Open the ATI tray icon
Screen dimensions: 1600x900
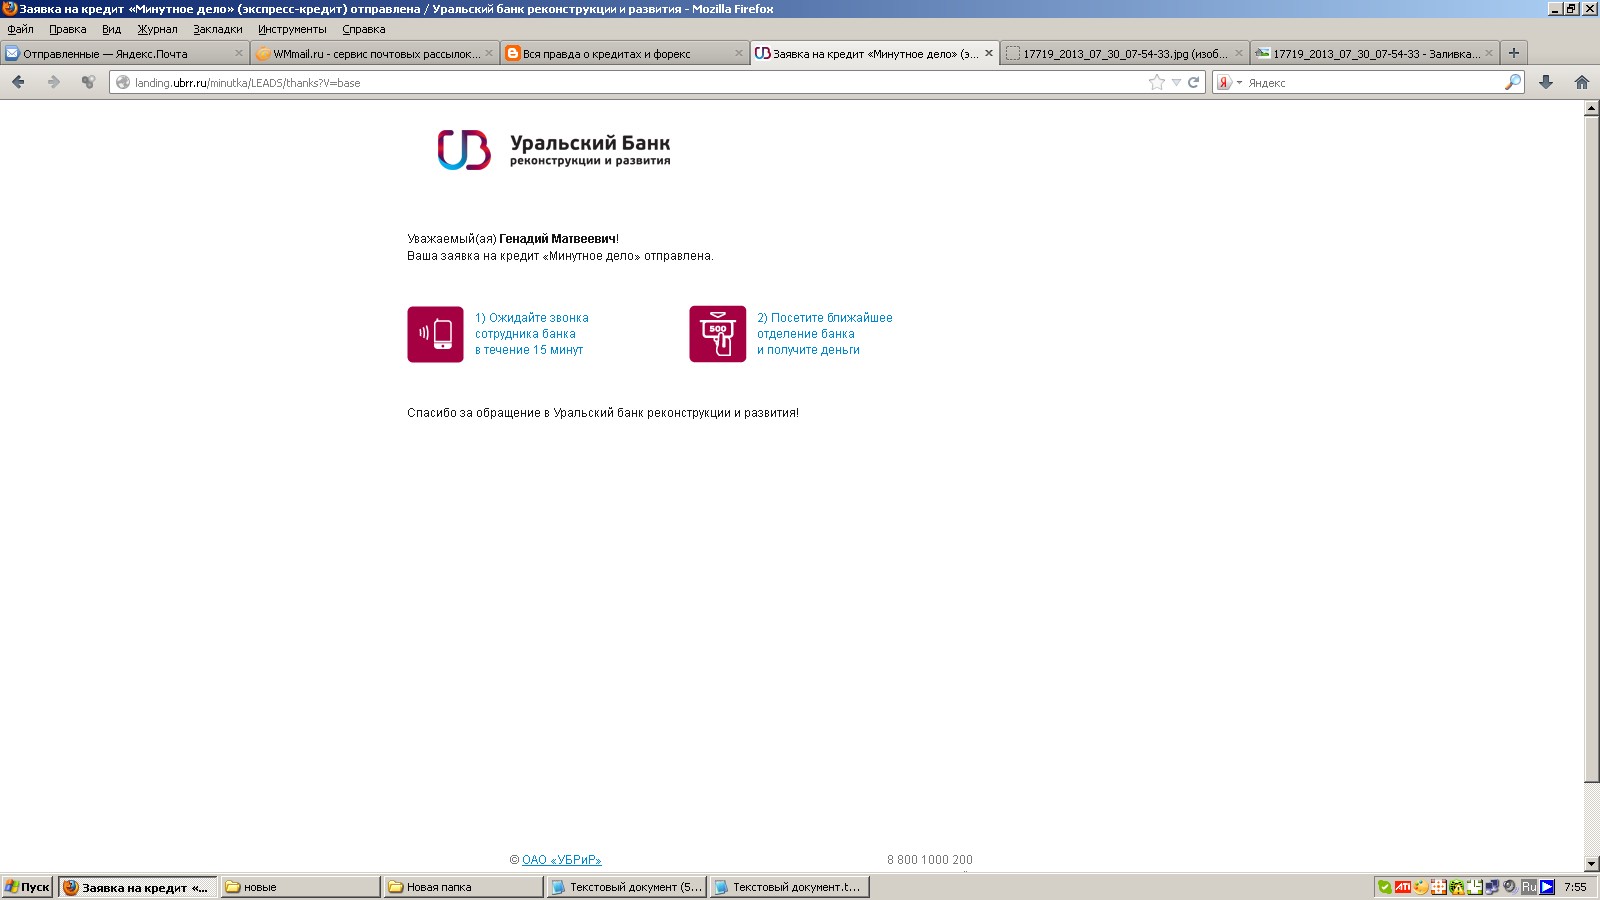coord(1403,887)
